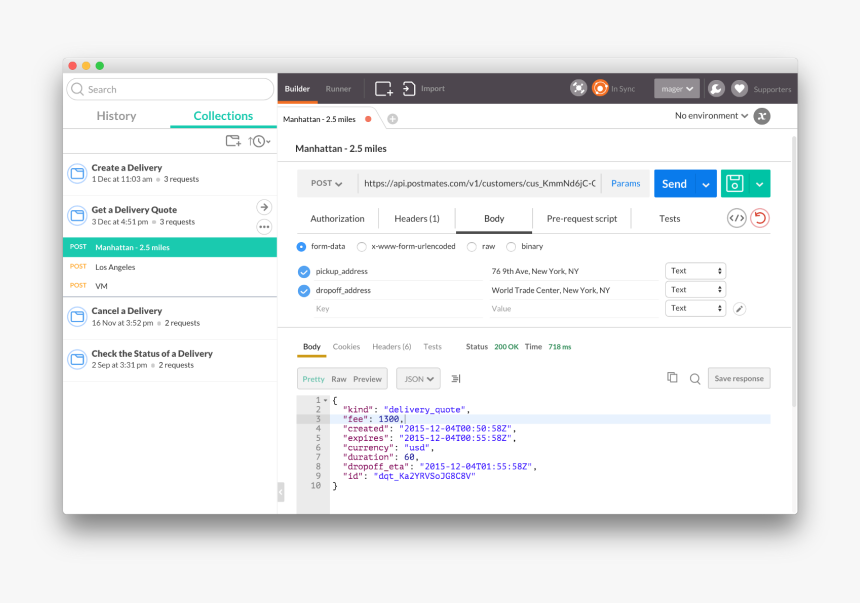860x603 pixels.
Task: Copy response with the copy icon
Action: tap(672, 377)
